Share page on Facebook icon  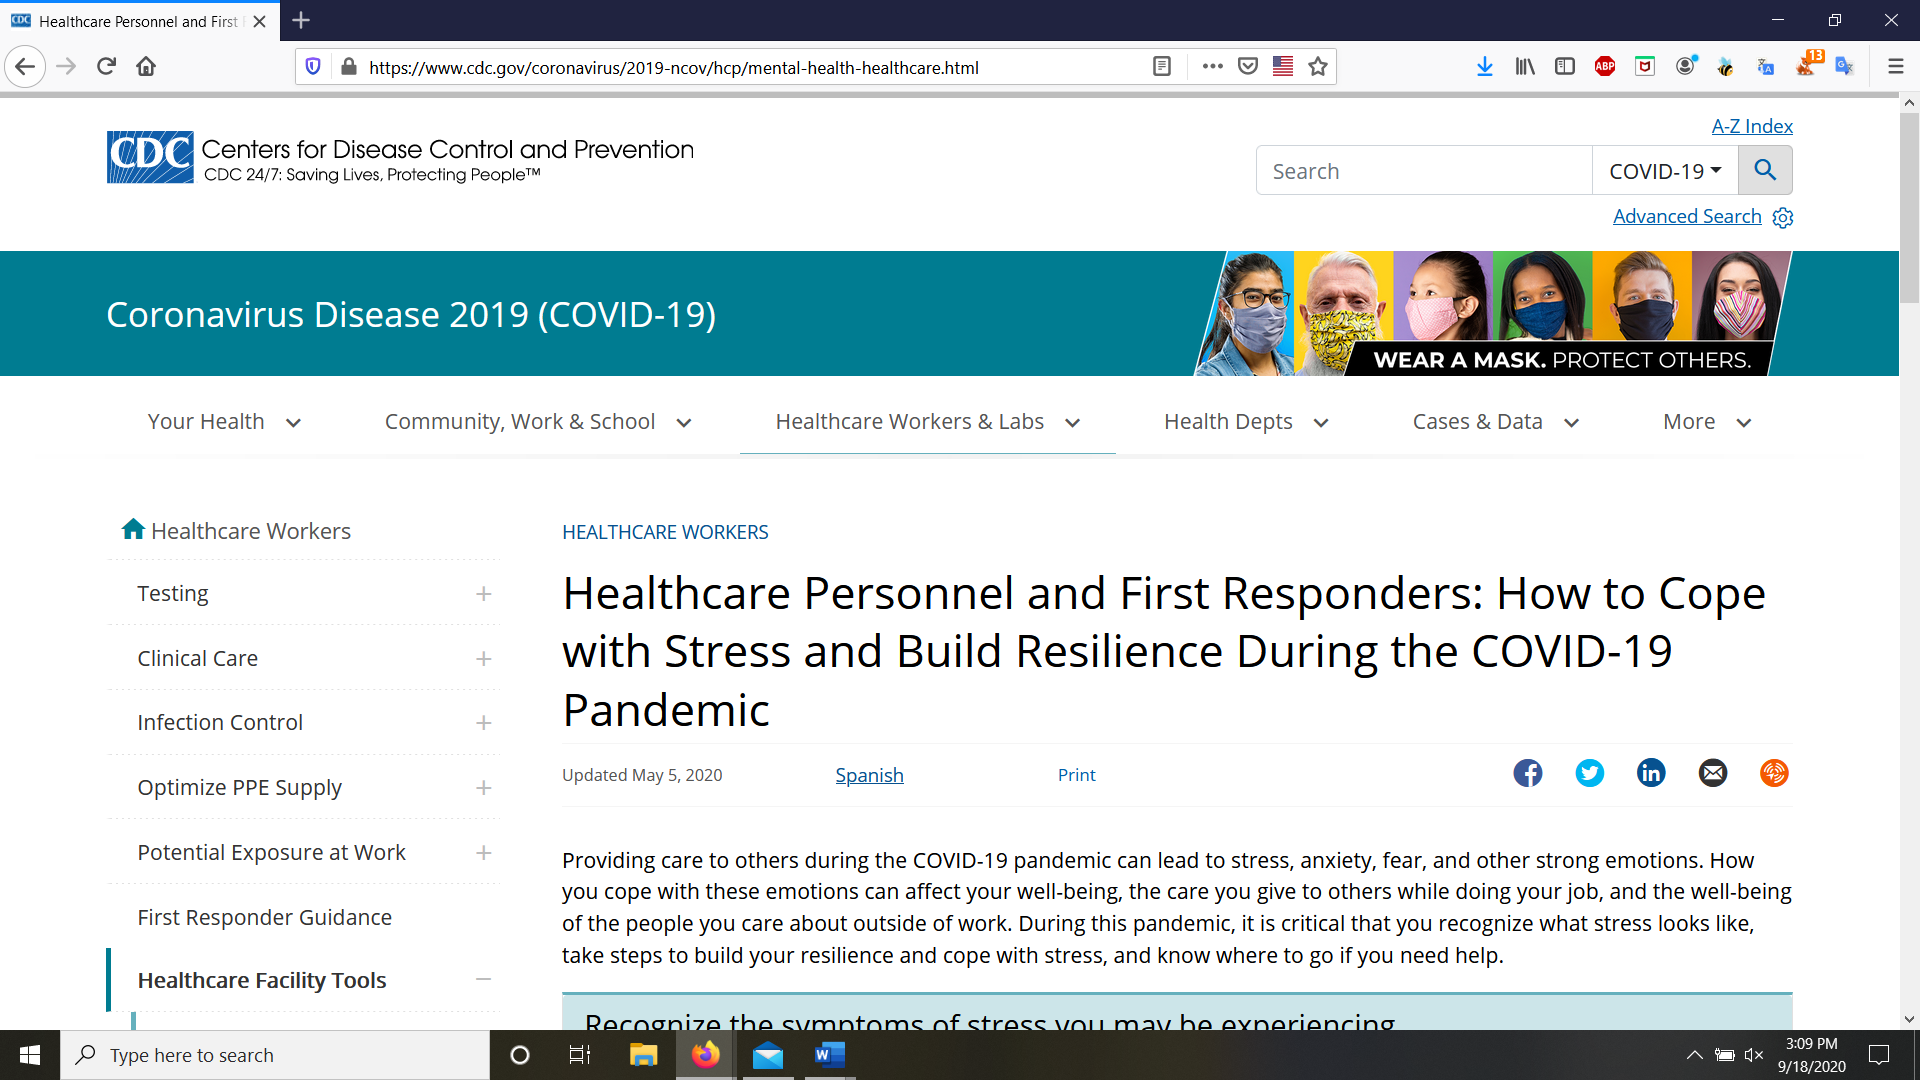tap(1527, 773)
